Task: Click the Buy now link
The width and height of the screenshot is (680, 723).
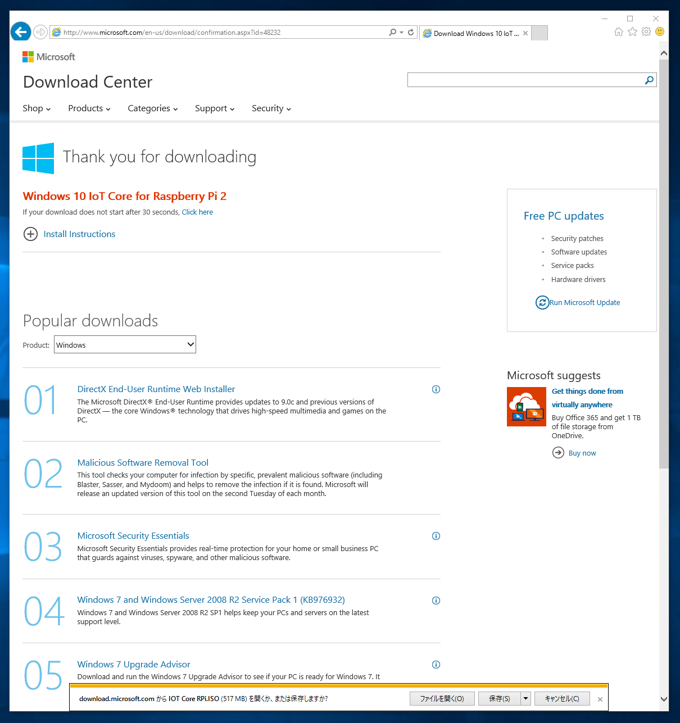Action: click(x=582, y=453)
